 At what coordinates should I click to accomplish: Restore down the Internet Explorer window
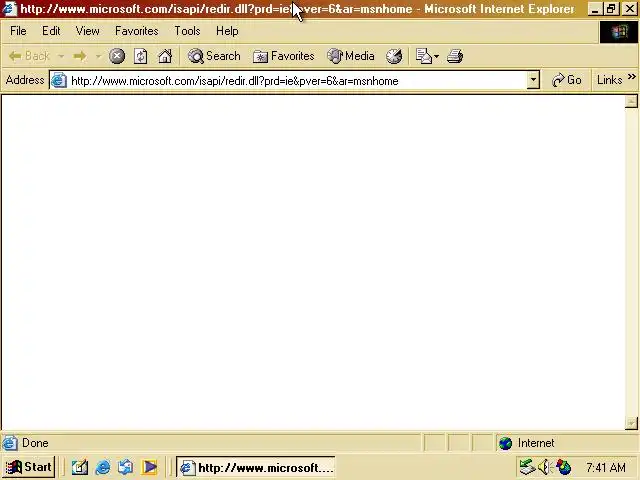[x=611, y=9]
